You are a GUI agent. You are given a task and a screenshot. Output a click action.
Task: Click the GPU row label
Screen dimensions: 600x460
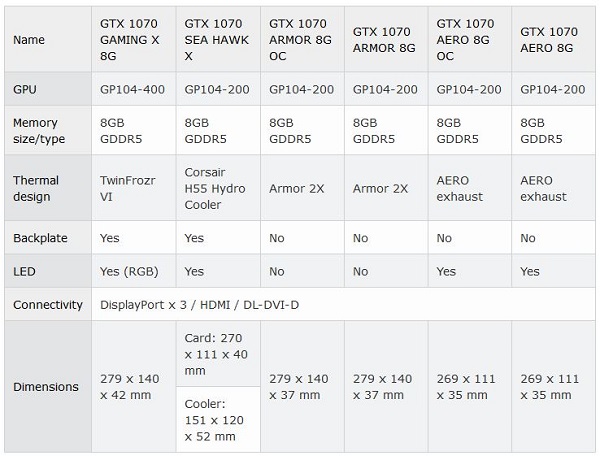[x=25, y=89]
